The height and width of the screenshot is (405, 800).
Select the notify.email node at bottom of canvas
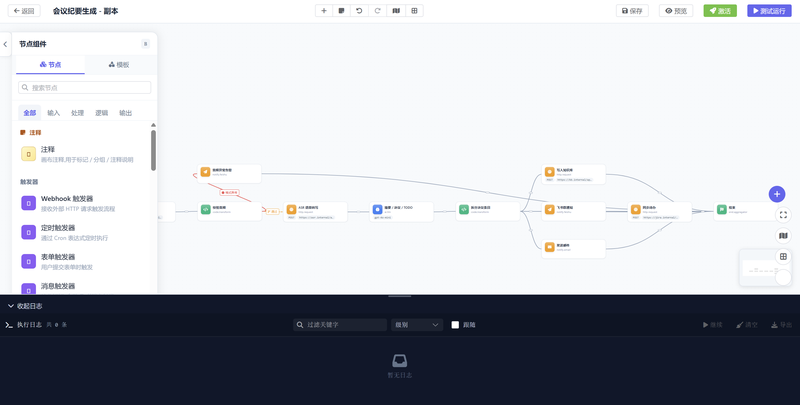pos(573,249)
